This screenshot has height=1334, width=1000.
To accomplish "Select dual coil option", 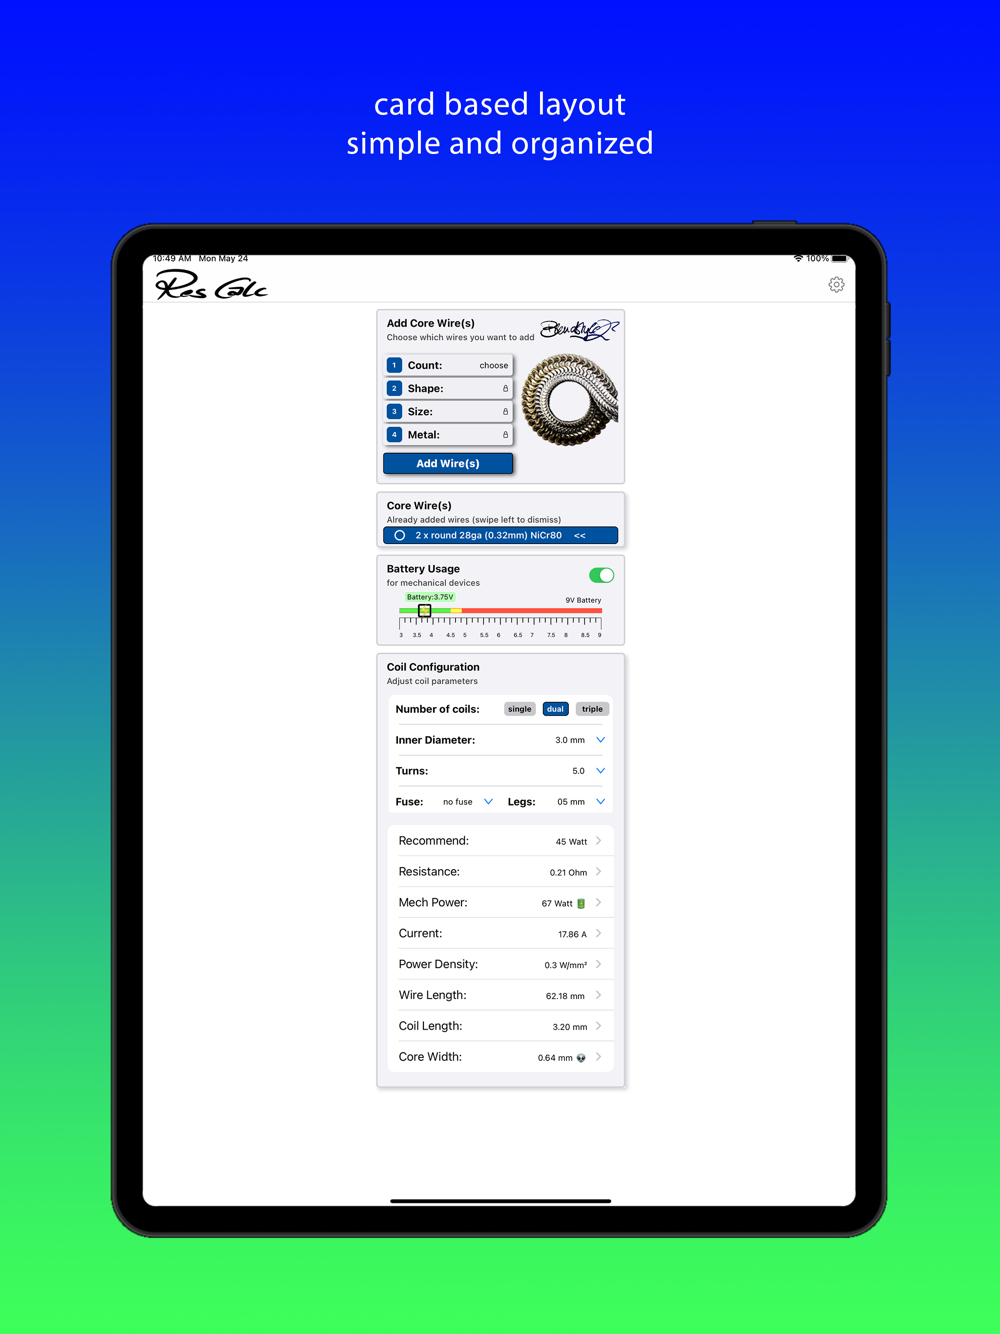I will 555,709.
